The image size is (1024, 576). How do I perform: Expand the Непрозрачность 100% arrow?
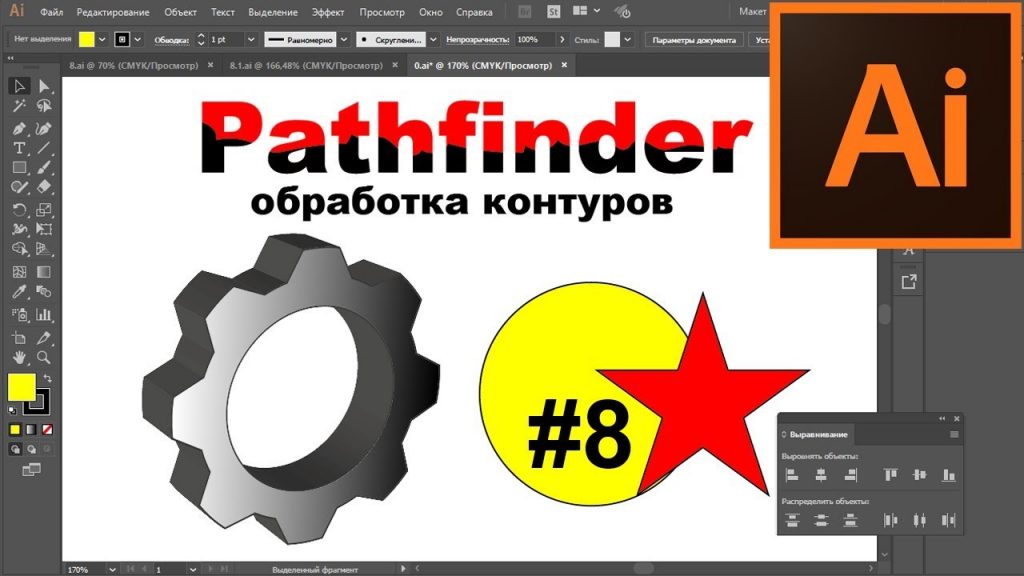(562, 40)
